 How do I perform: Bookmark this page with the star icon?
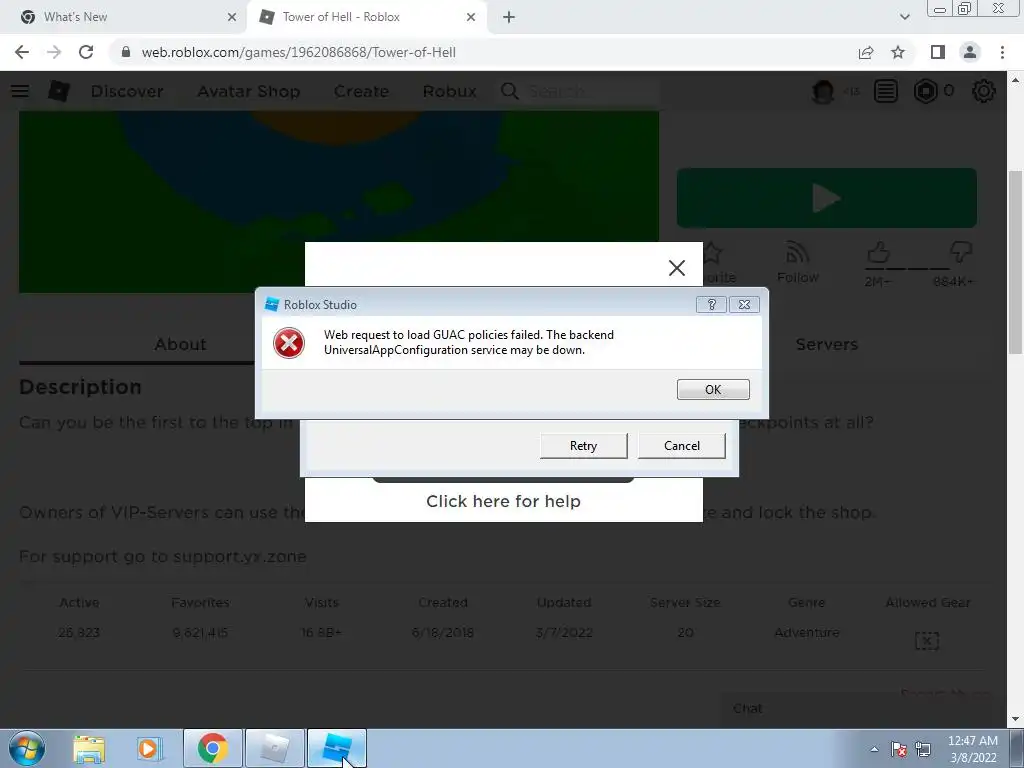pos(898,52)
